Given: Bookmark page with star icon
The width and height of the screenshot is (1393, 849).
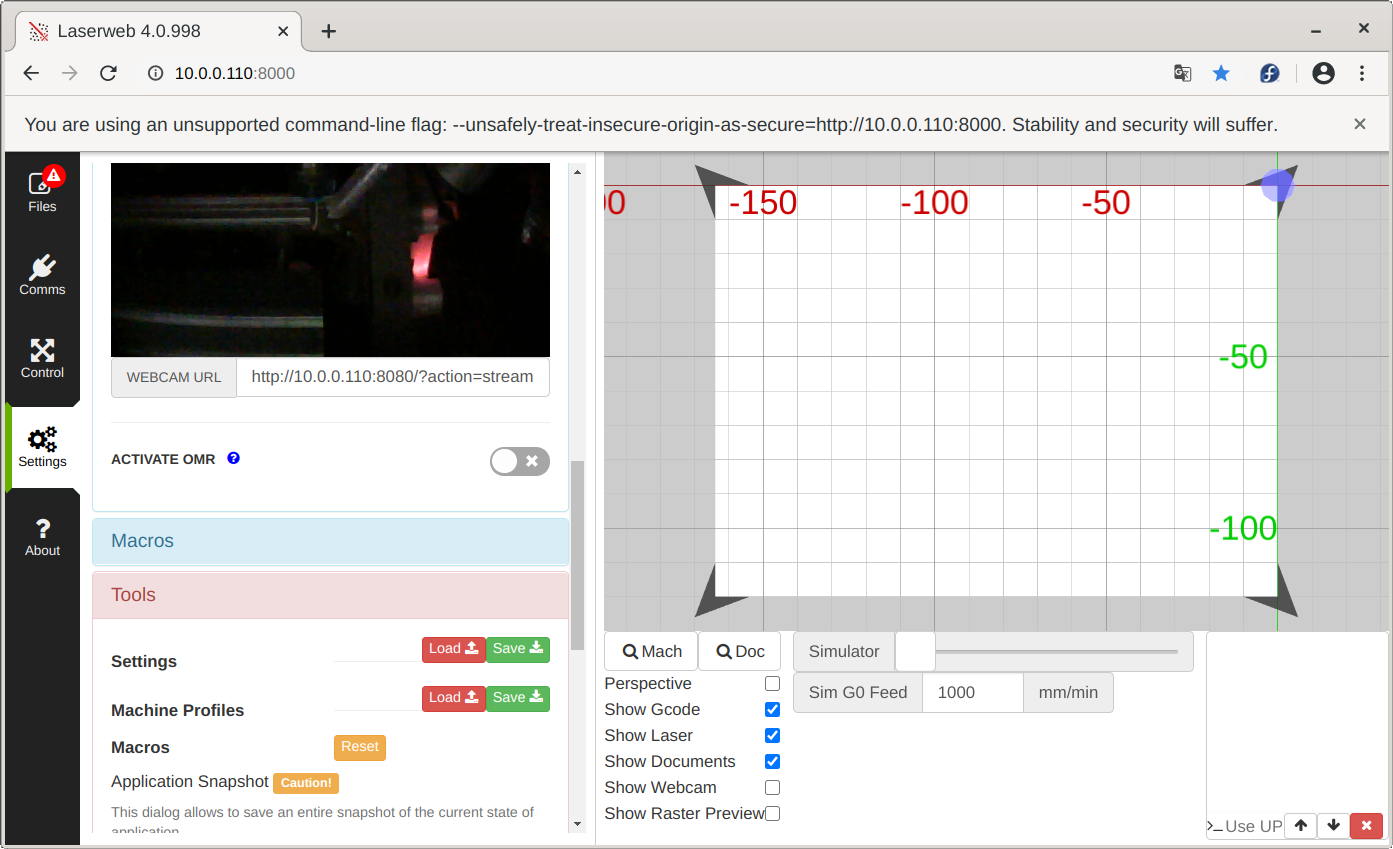Looking at the screenshot, I should pos(1221,73).
